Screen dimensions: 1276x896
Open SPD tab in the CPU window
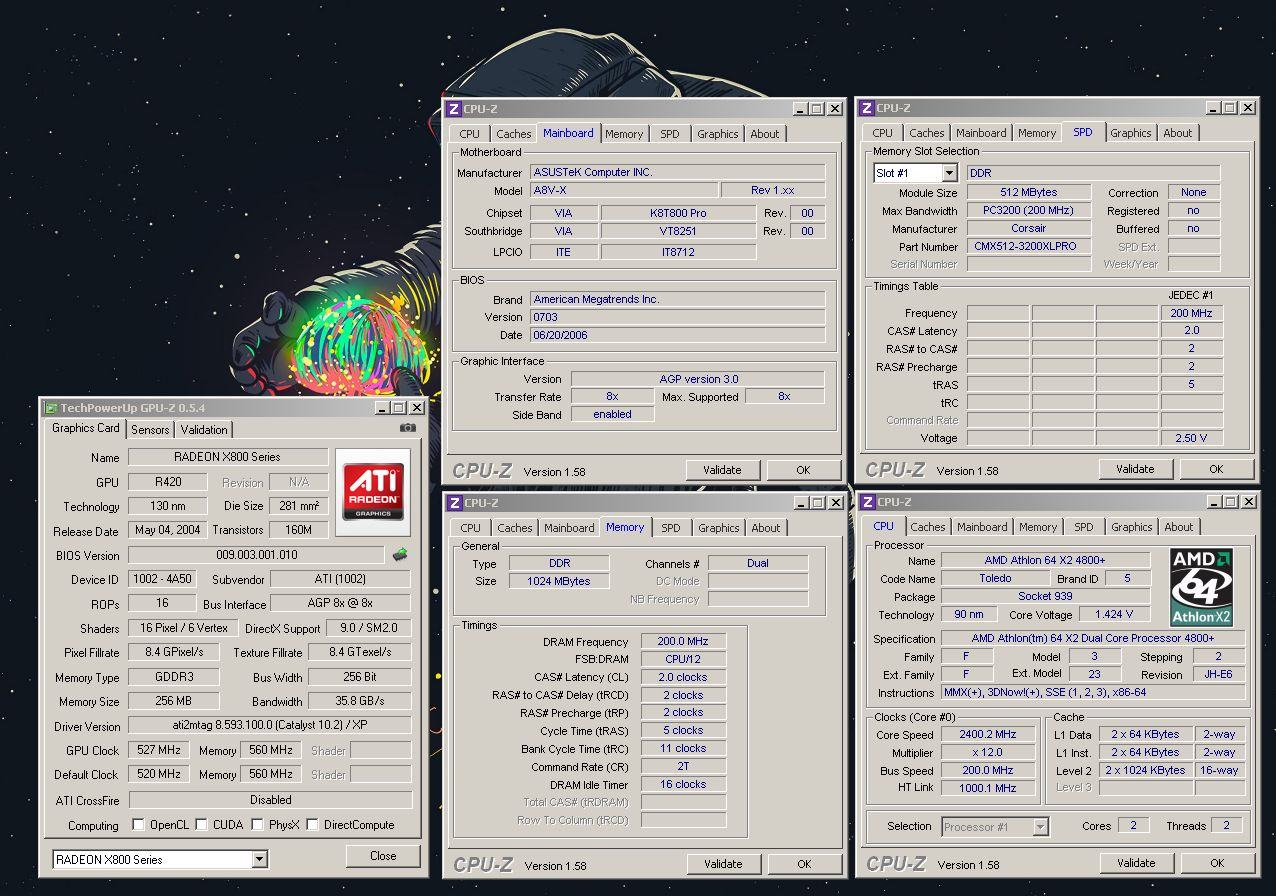[1084, 527]
